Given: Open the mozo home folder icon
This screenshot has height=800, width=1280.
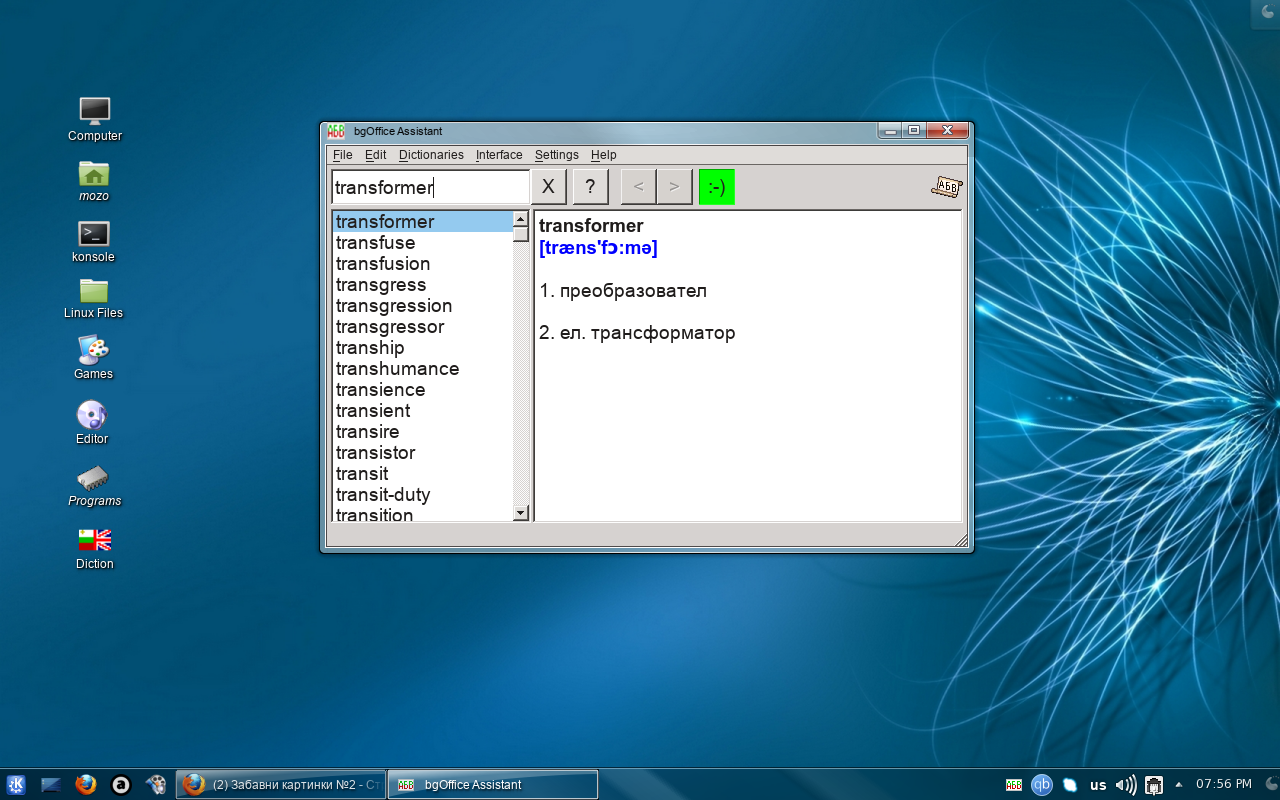Looking at the screenshot, I should [x=94, y=181].
